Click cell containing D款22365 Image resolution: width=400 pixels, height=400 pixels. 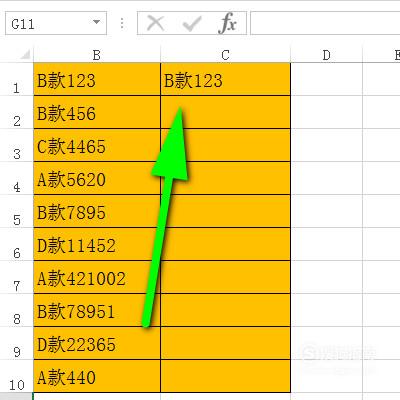coord(97,343)
